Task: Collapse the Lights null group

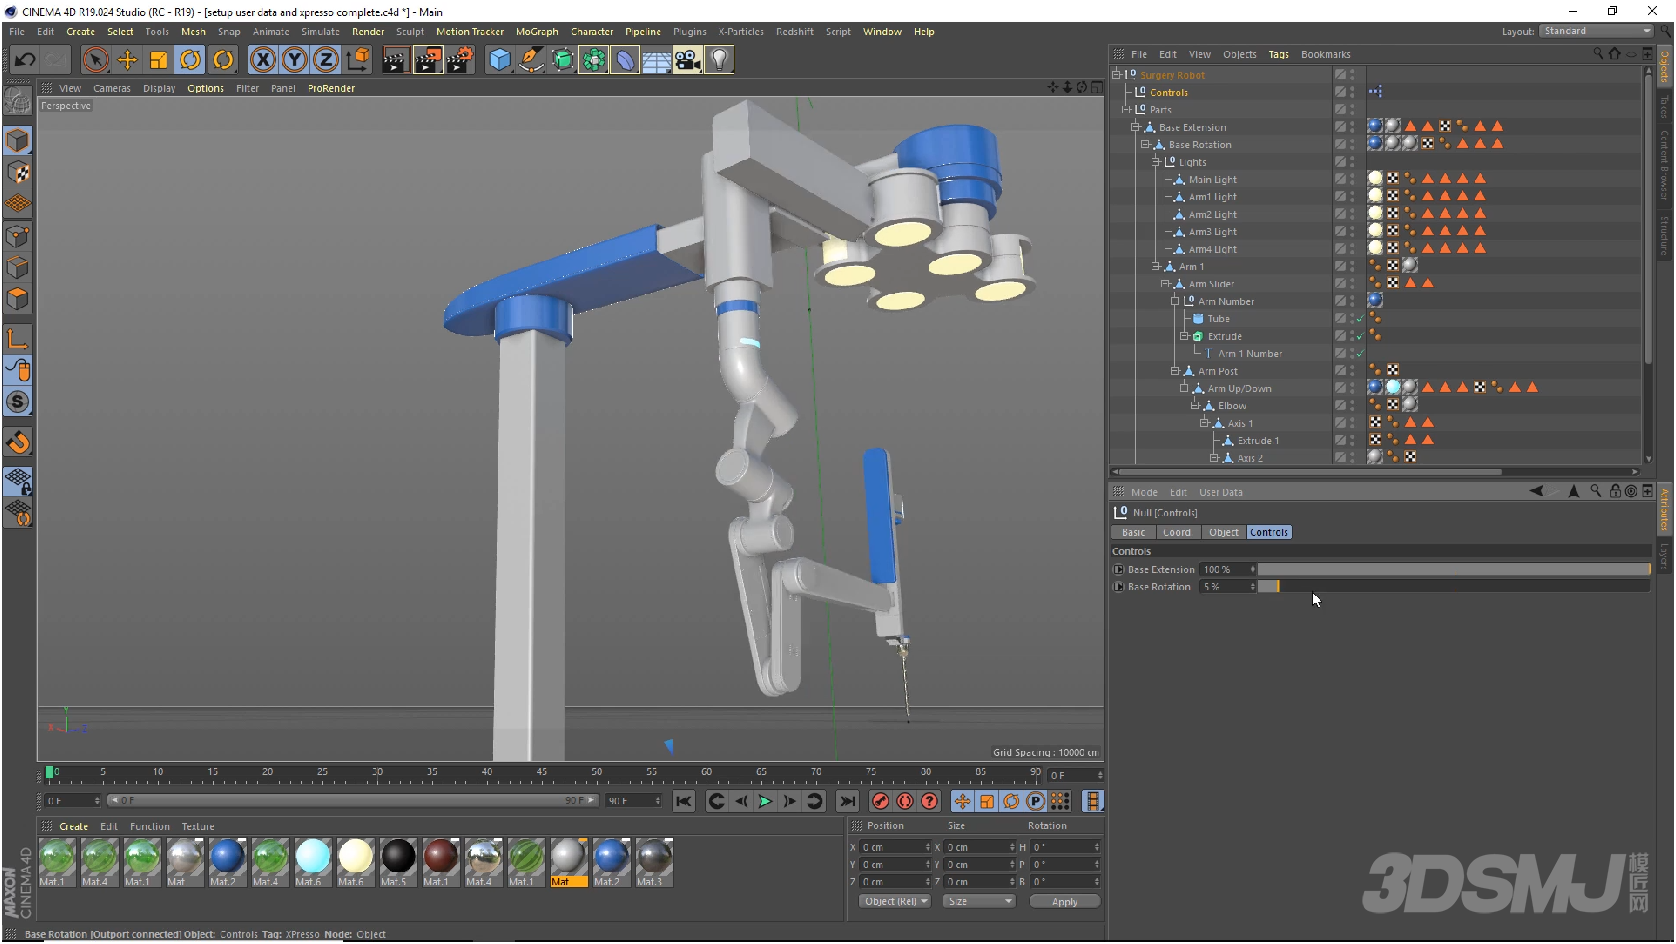Action: (x=1155, y=162)
